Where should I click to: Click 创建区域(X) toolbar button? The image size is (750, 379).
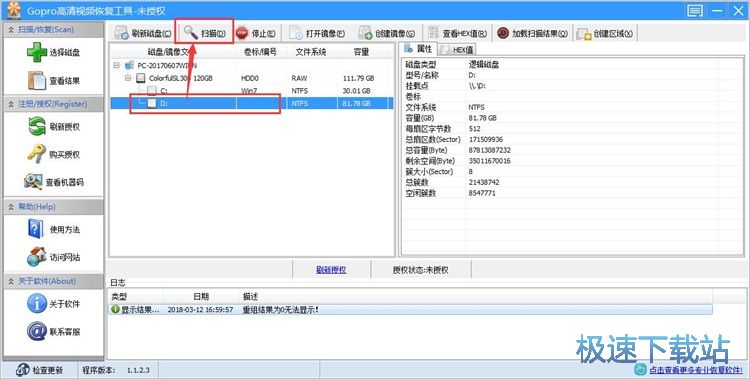pos(605,33)
